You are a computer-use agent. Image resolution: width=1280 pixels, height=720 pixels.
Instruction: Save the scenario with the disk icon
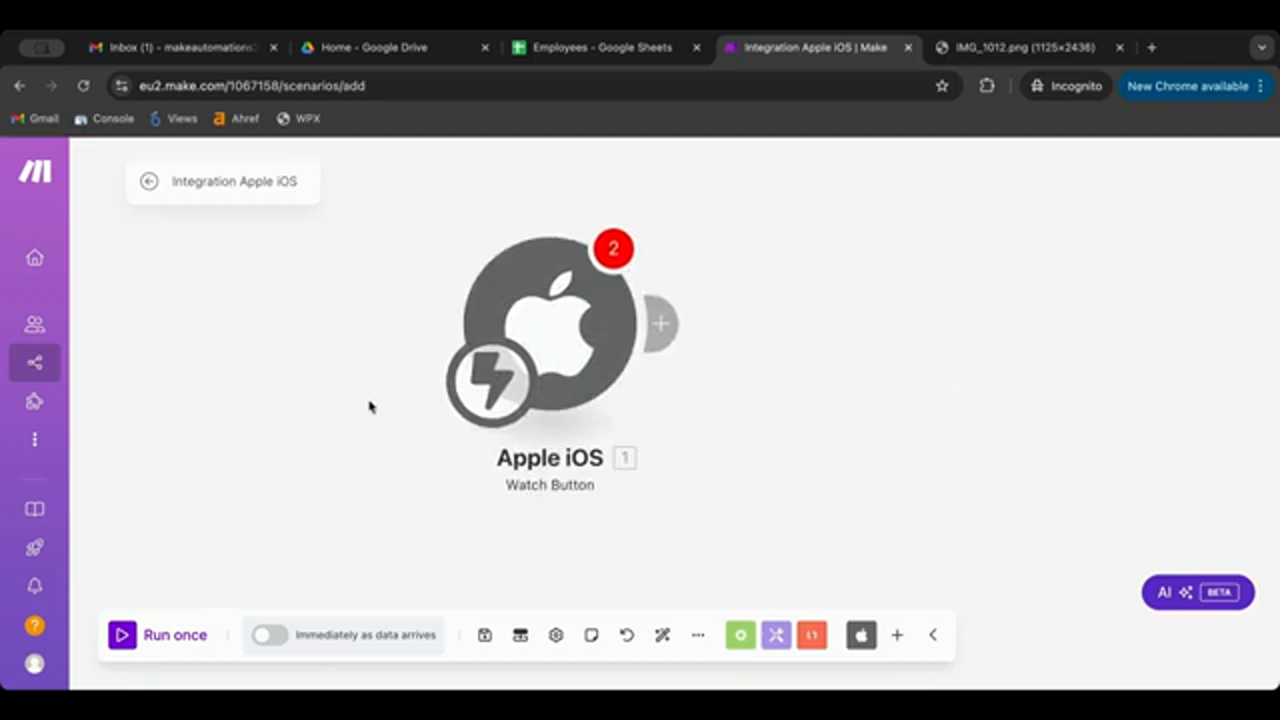pyautogui.click(x=485, y=635)
